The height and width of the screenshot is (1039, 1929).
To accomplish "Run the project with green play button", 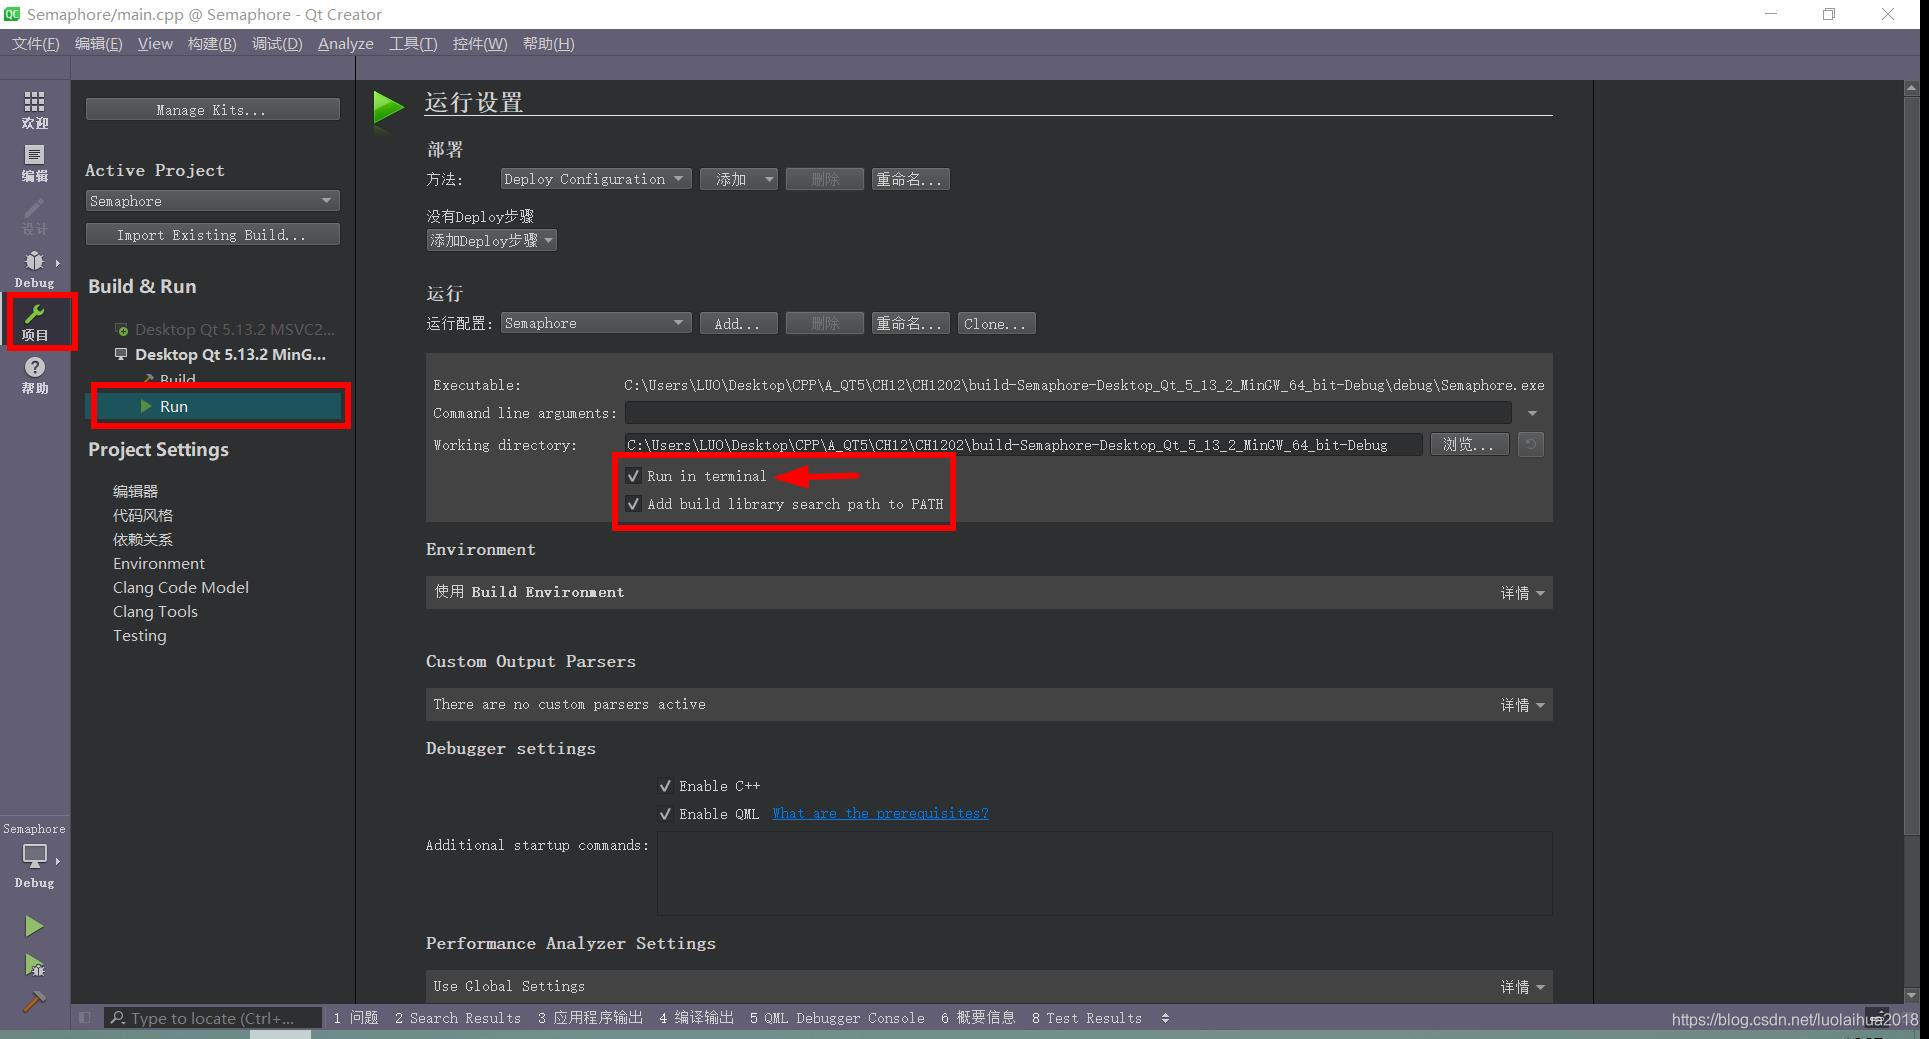I will pos(34,926).
